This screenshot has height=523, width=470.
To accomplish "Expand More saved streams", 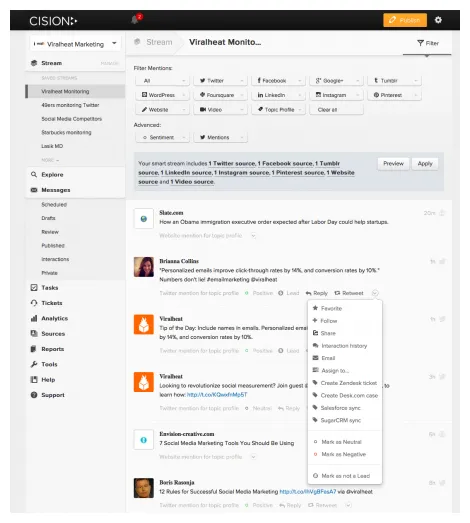I will (50, 160).
